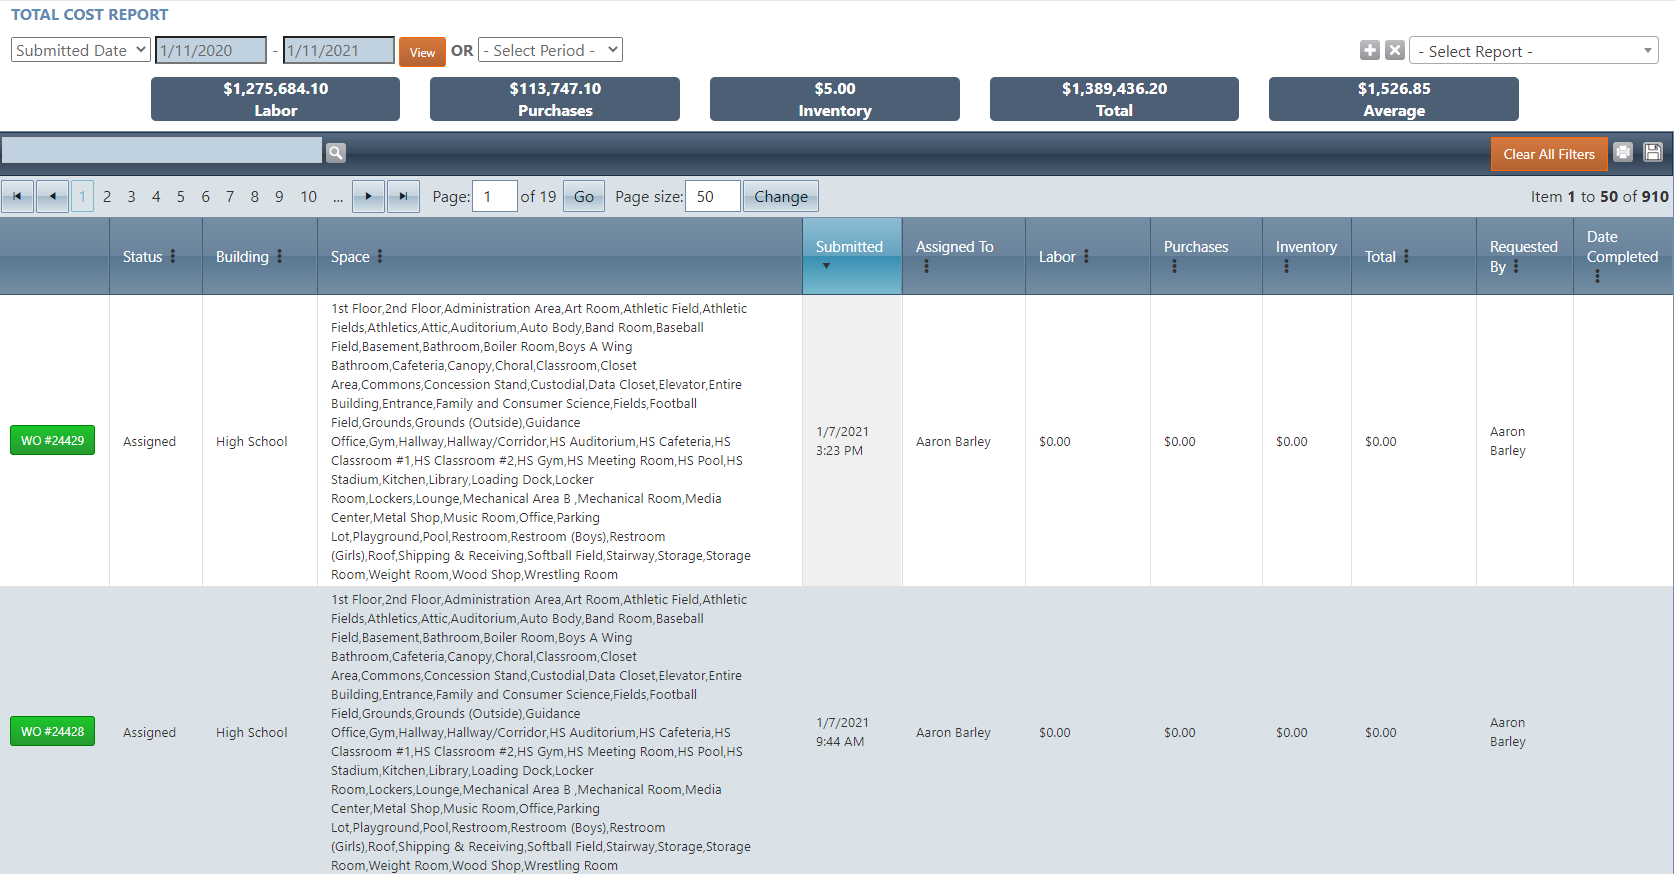Click the Go page button
The width and height of the screenshot is (1676, 874).
[584, 197]
